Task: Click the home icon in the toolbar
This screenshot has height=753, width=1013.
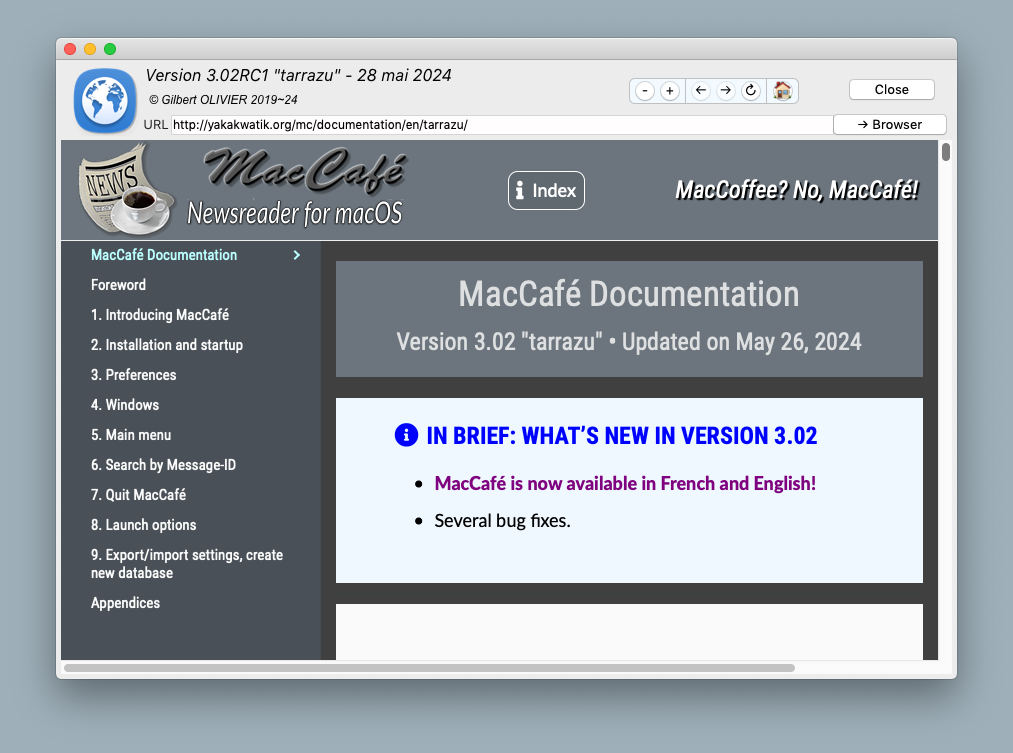Action: [x=782, y=91]
